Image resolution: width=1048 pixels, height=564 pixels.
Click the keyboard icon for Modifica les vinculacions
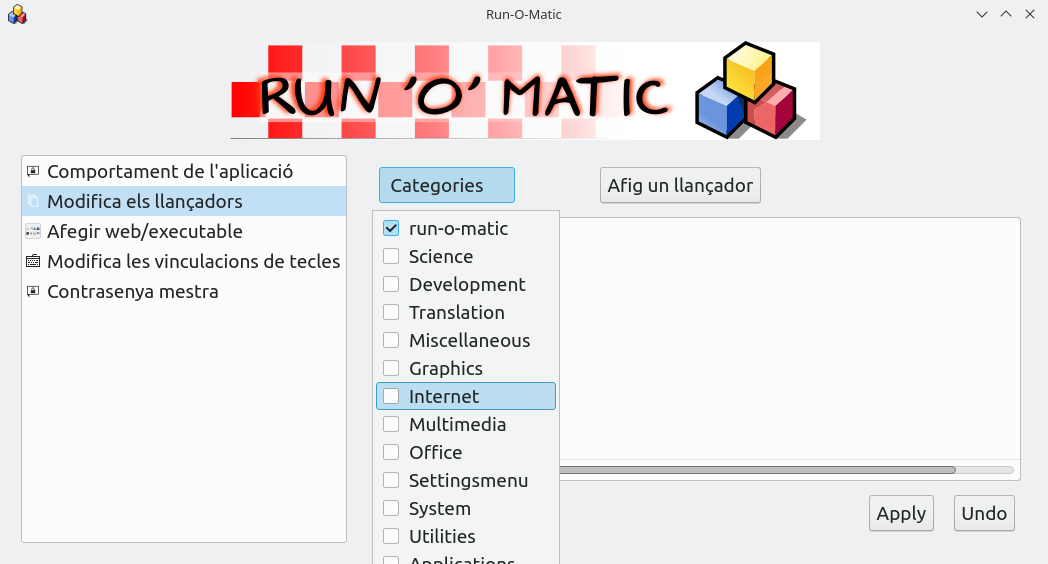[33, 262]
